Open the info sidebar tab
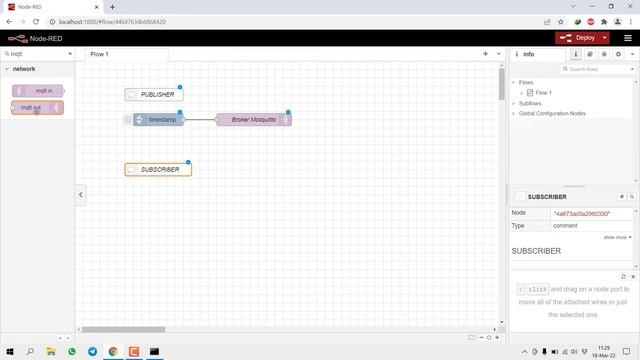The width and height of the screenshot is (640, 360). tap(538, 54)
